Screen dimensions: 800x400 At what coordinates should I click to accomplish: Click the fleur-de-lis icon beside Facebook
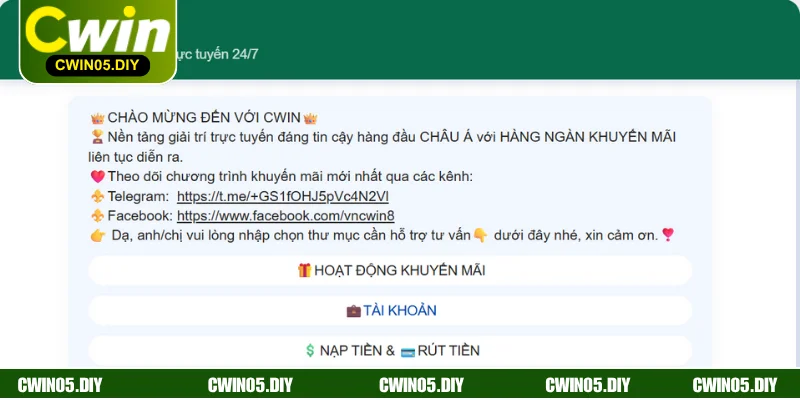[97, 216]
